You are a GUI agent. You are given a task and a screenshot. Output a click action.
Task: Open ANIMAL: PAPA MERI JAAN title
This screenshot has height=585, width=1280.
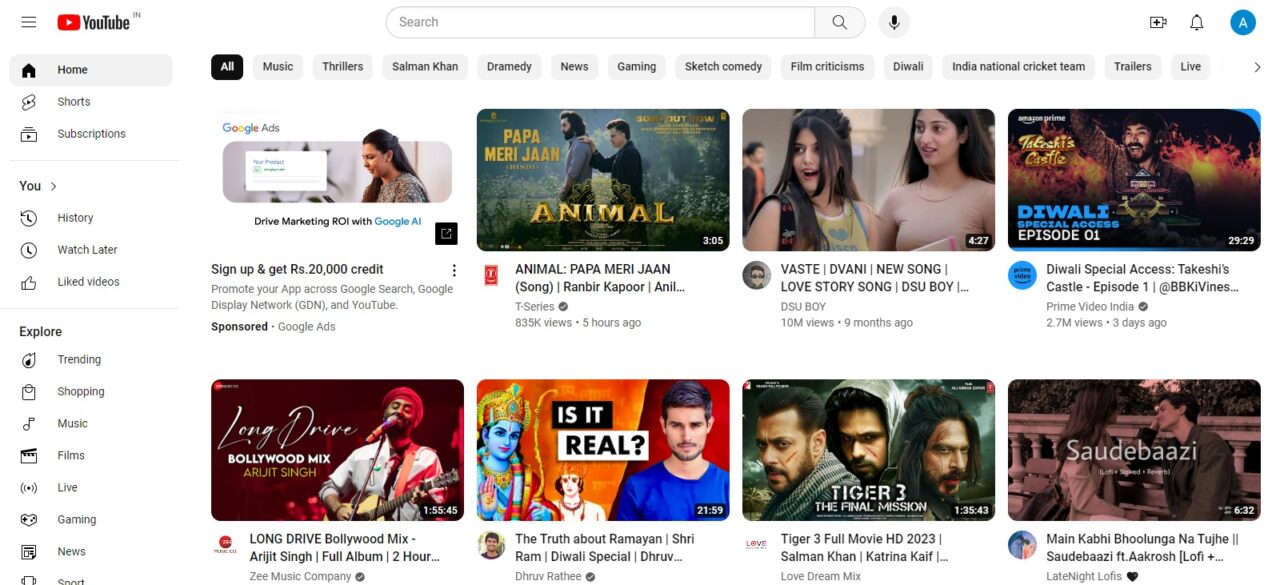pos(600,278)
